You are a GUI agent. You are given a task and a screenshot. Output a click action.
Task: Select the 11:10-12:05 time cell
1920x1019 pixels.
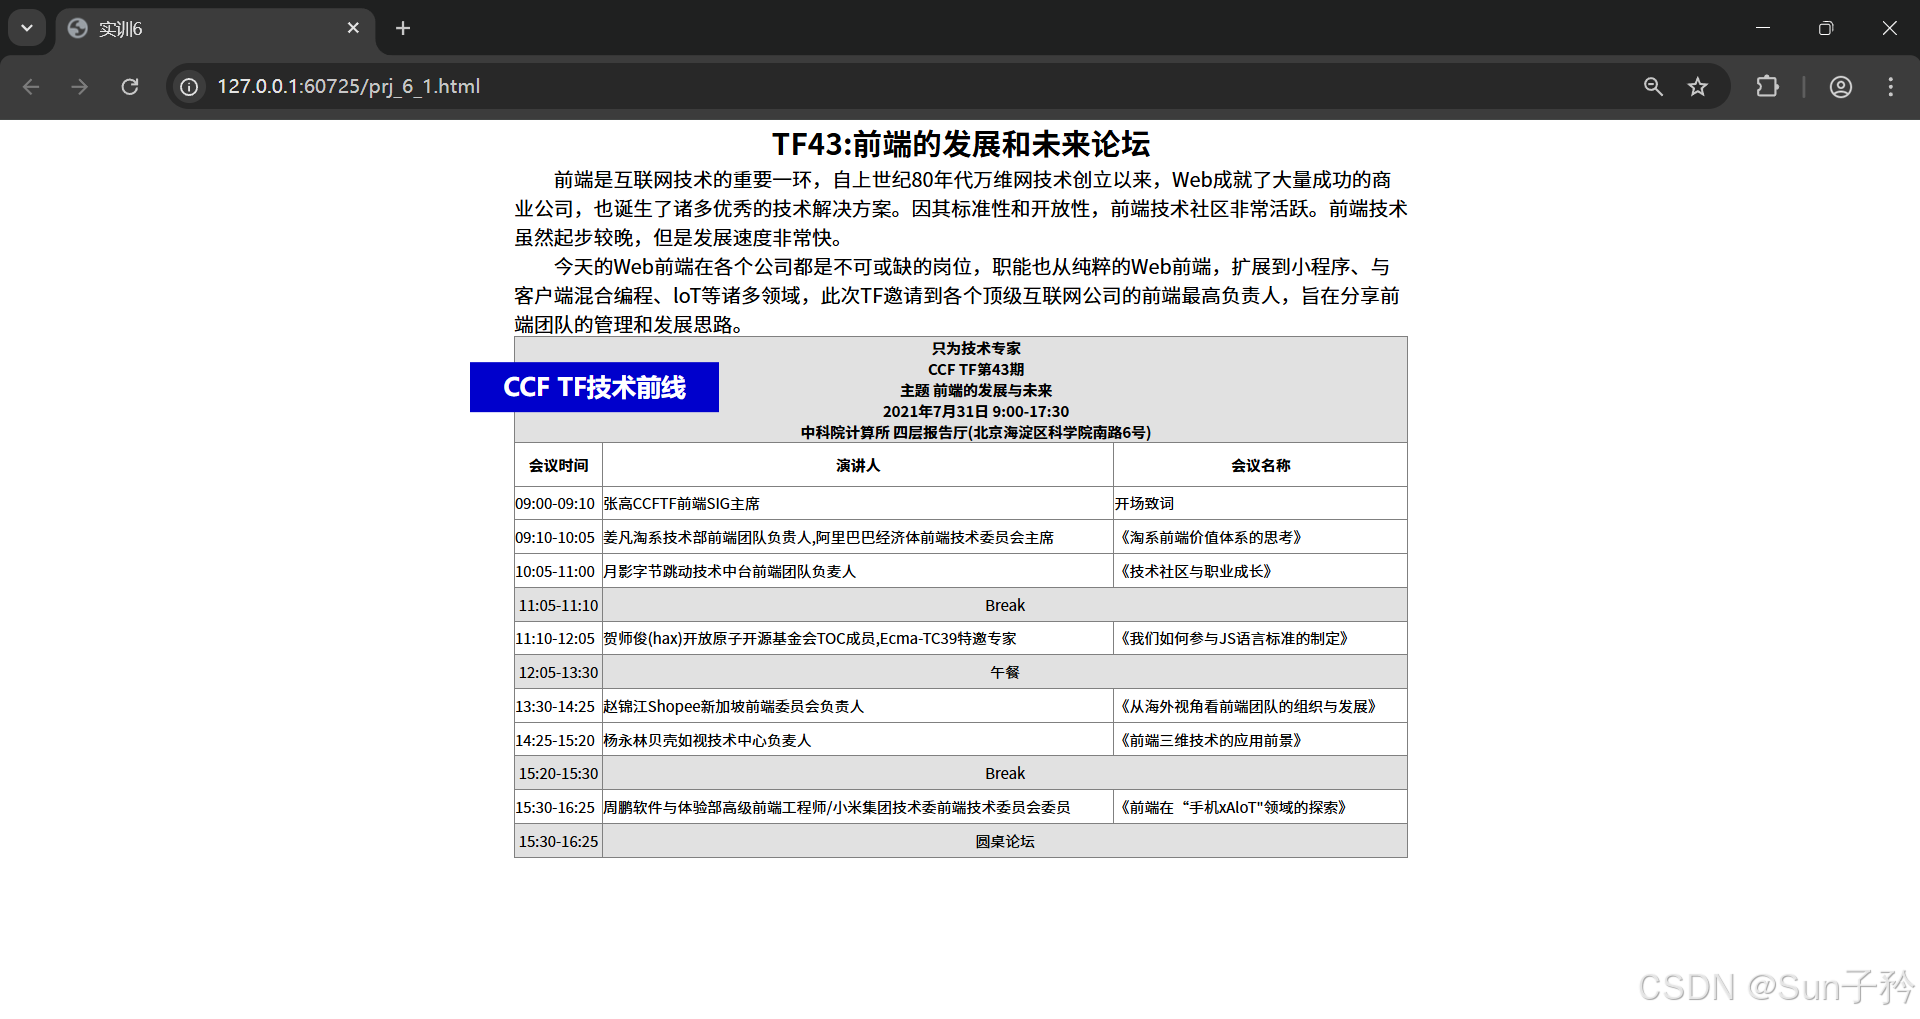[x=558, y=639]
